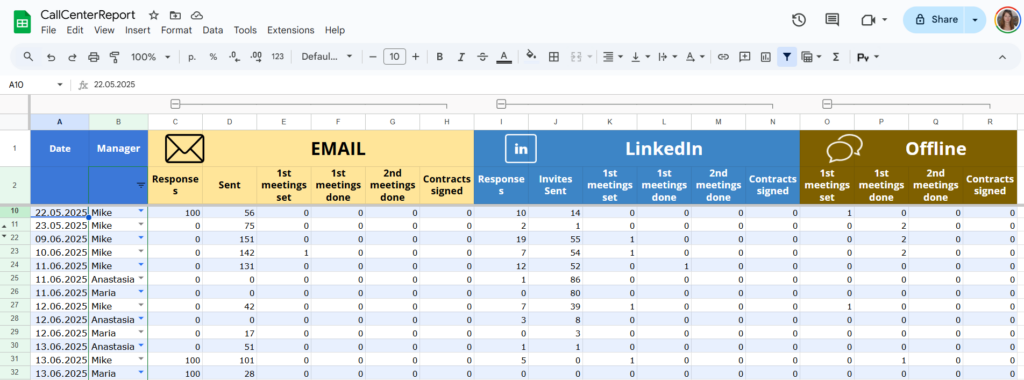1024x380 pixels.
Task: Open text wrapping dropdown
Action: (667, 57)
